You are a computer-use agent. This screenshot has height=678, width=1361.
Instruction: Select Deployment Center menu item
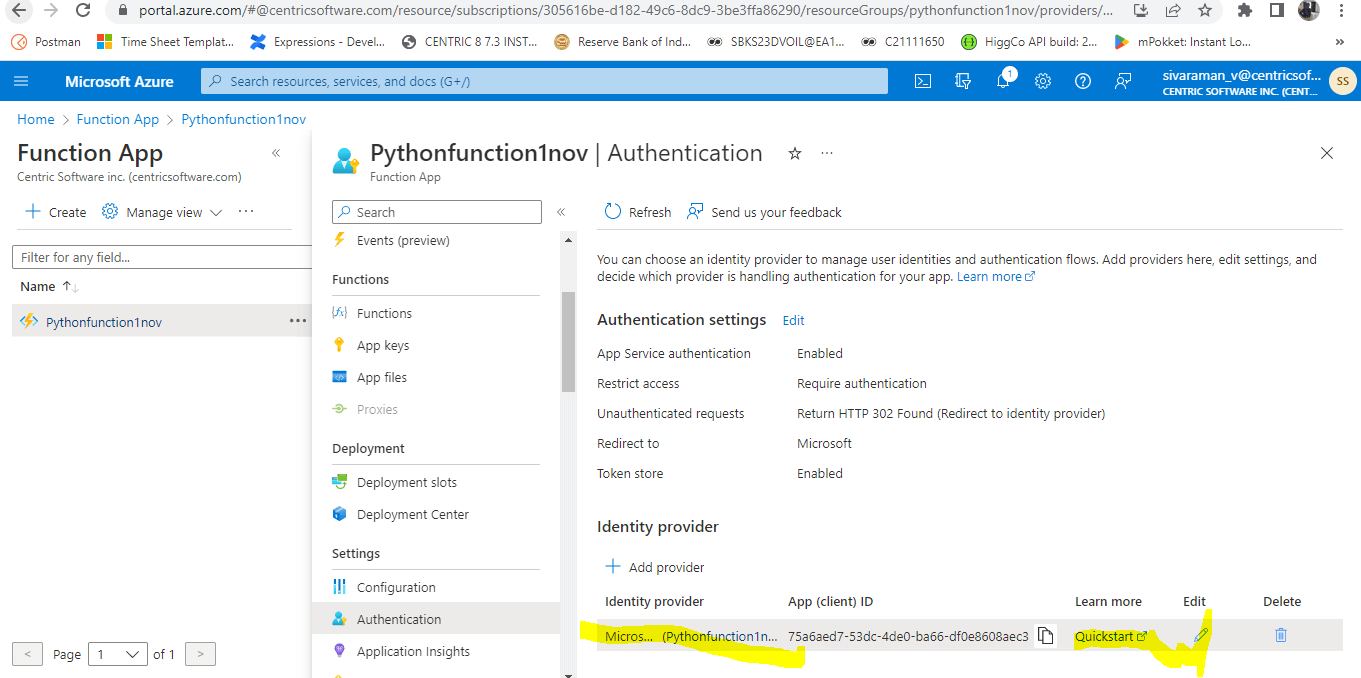[x=412, y=514]
